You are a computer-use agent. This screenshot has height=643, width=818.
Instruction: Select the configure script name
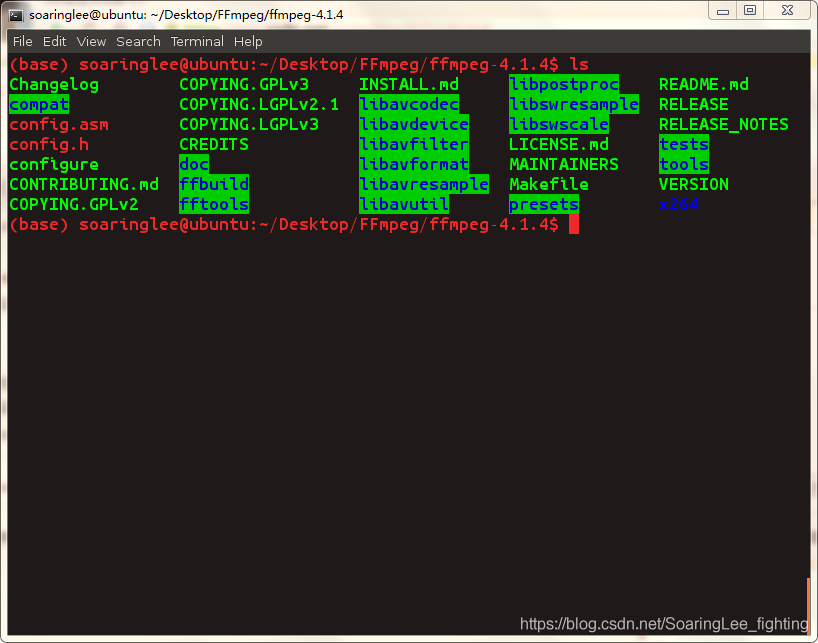(53, 164)
